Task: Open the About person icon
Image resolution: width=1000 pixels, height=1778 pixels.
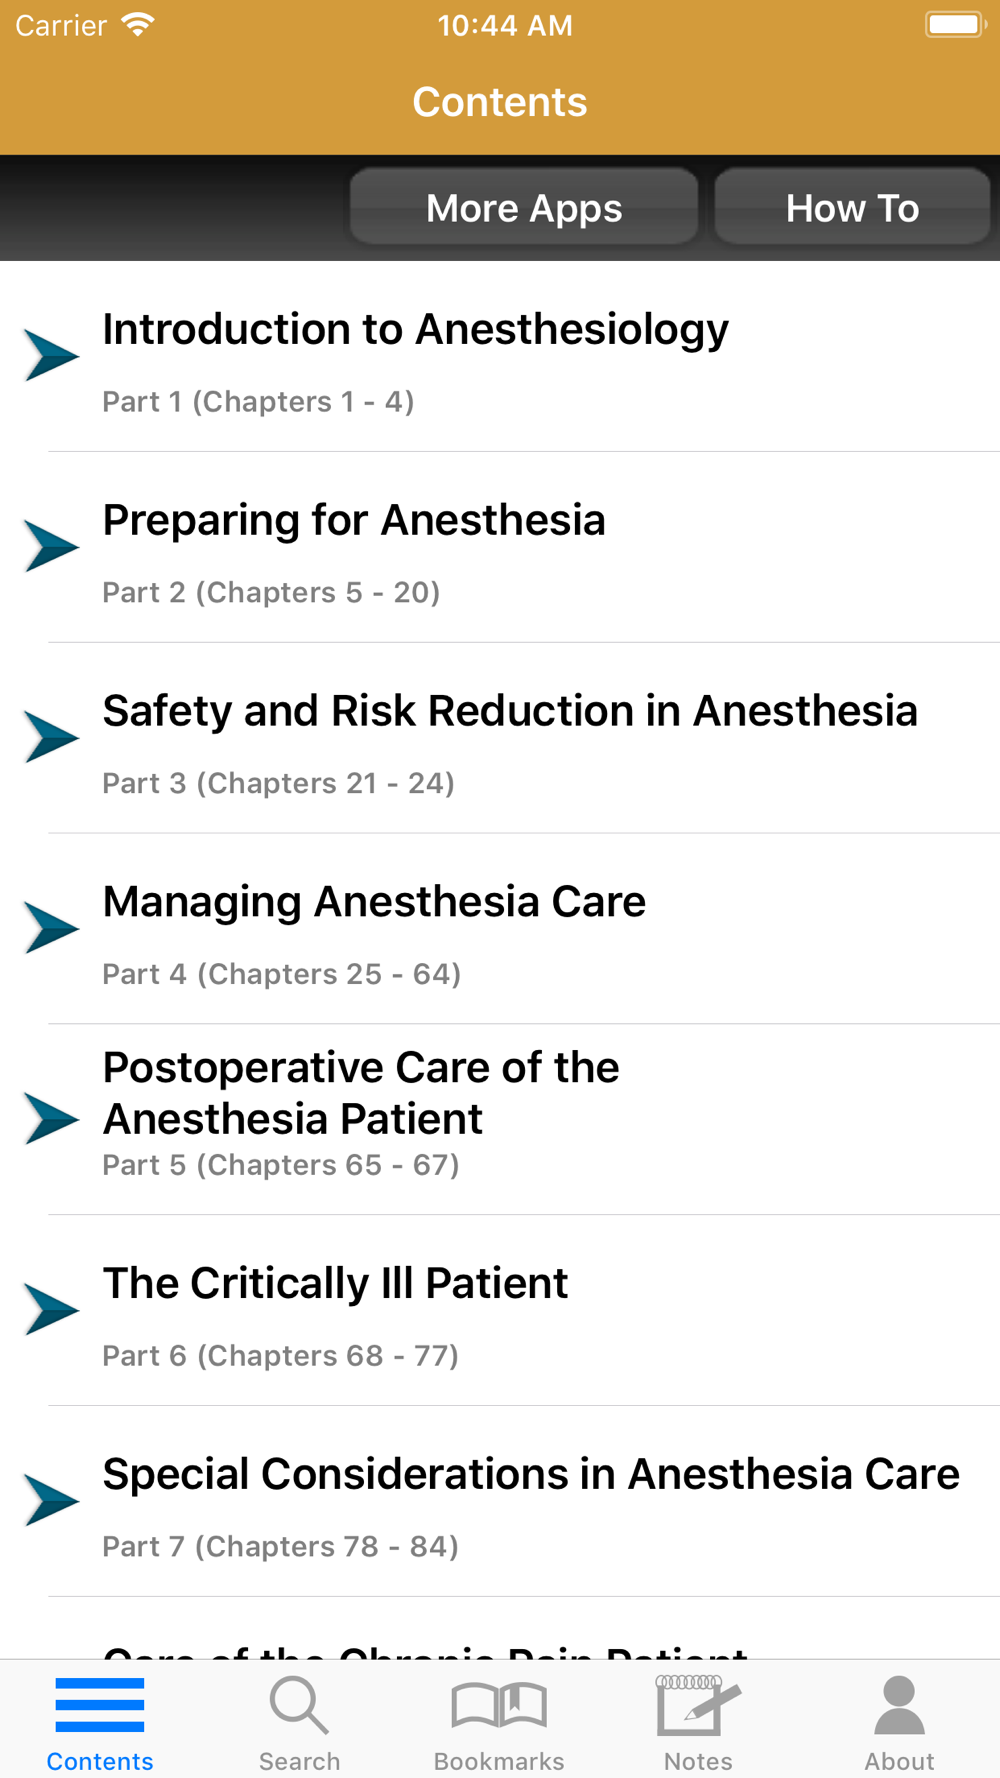Action: 899,1706
